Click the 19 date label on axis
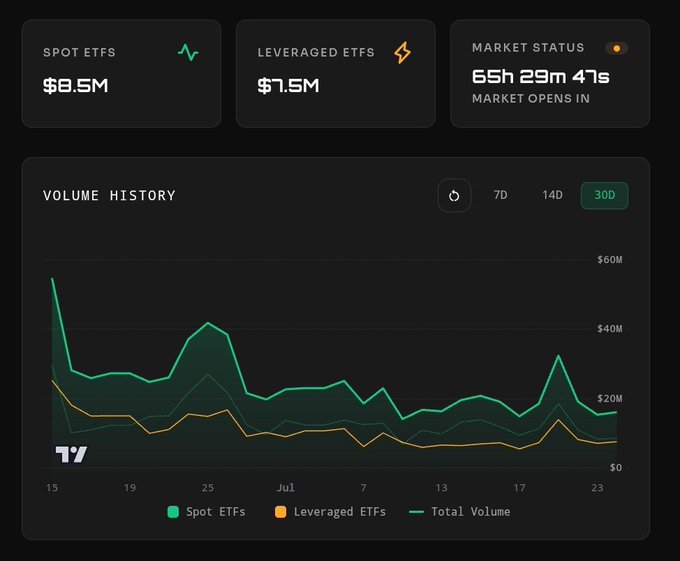680x561 pixels. 130,488
